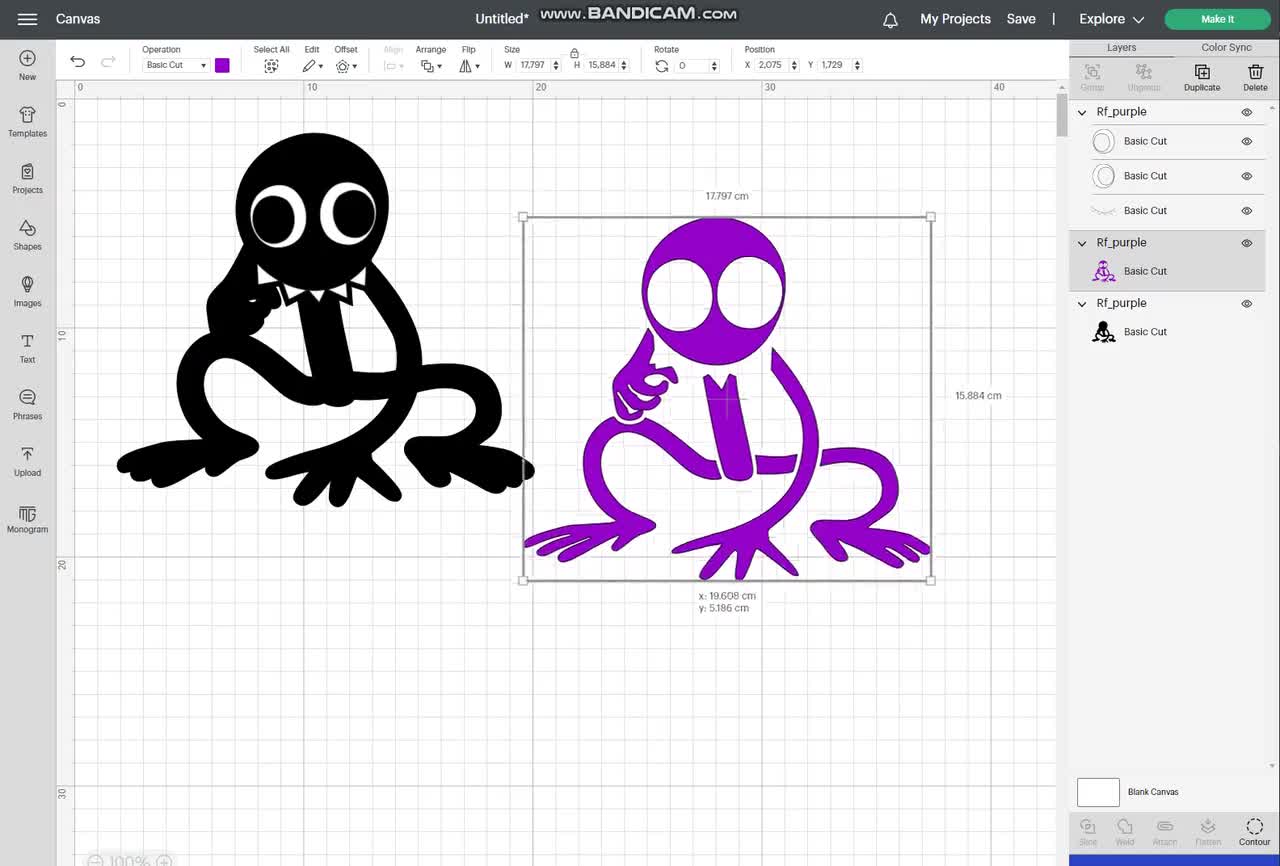Group the layers
This screenshot has width=1280, height=866.
pyautogui.click(x=1092, y=77)
